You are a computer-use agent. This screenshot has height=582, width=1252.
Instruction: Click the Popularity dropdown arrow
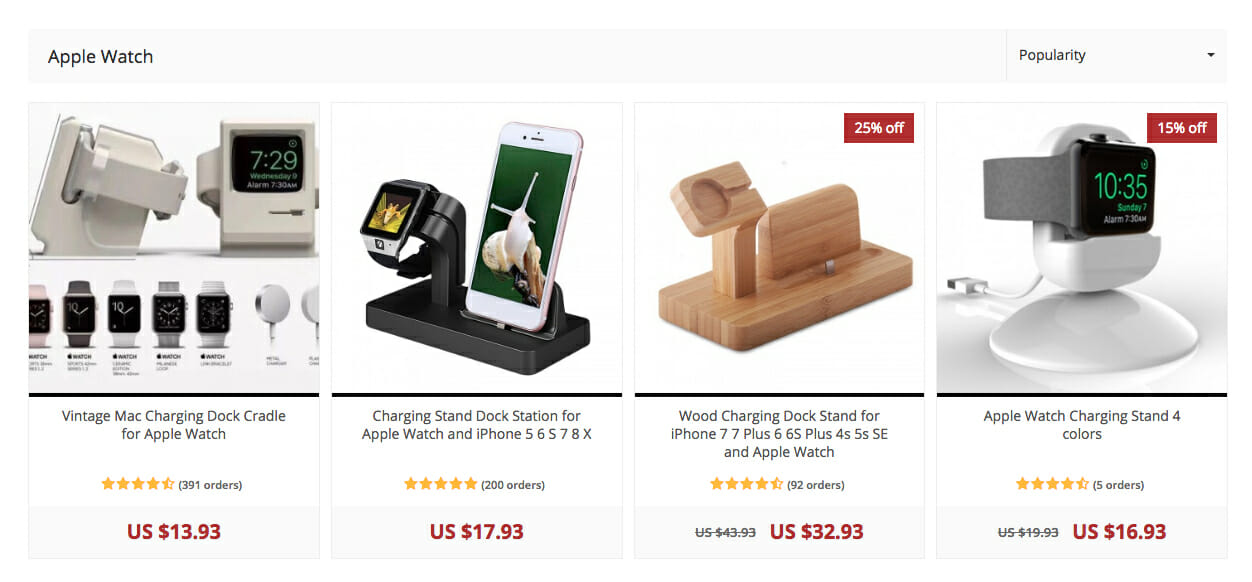pyautogui.click(x=1210, y=55)
